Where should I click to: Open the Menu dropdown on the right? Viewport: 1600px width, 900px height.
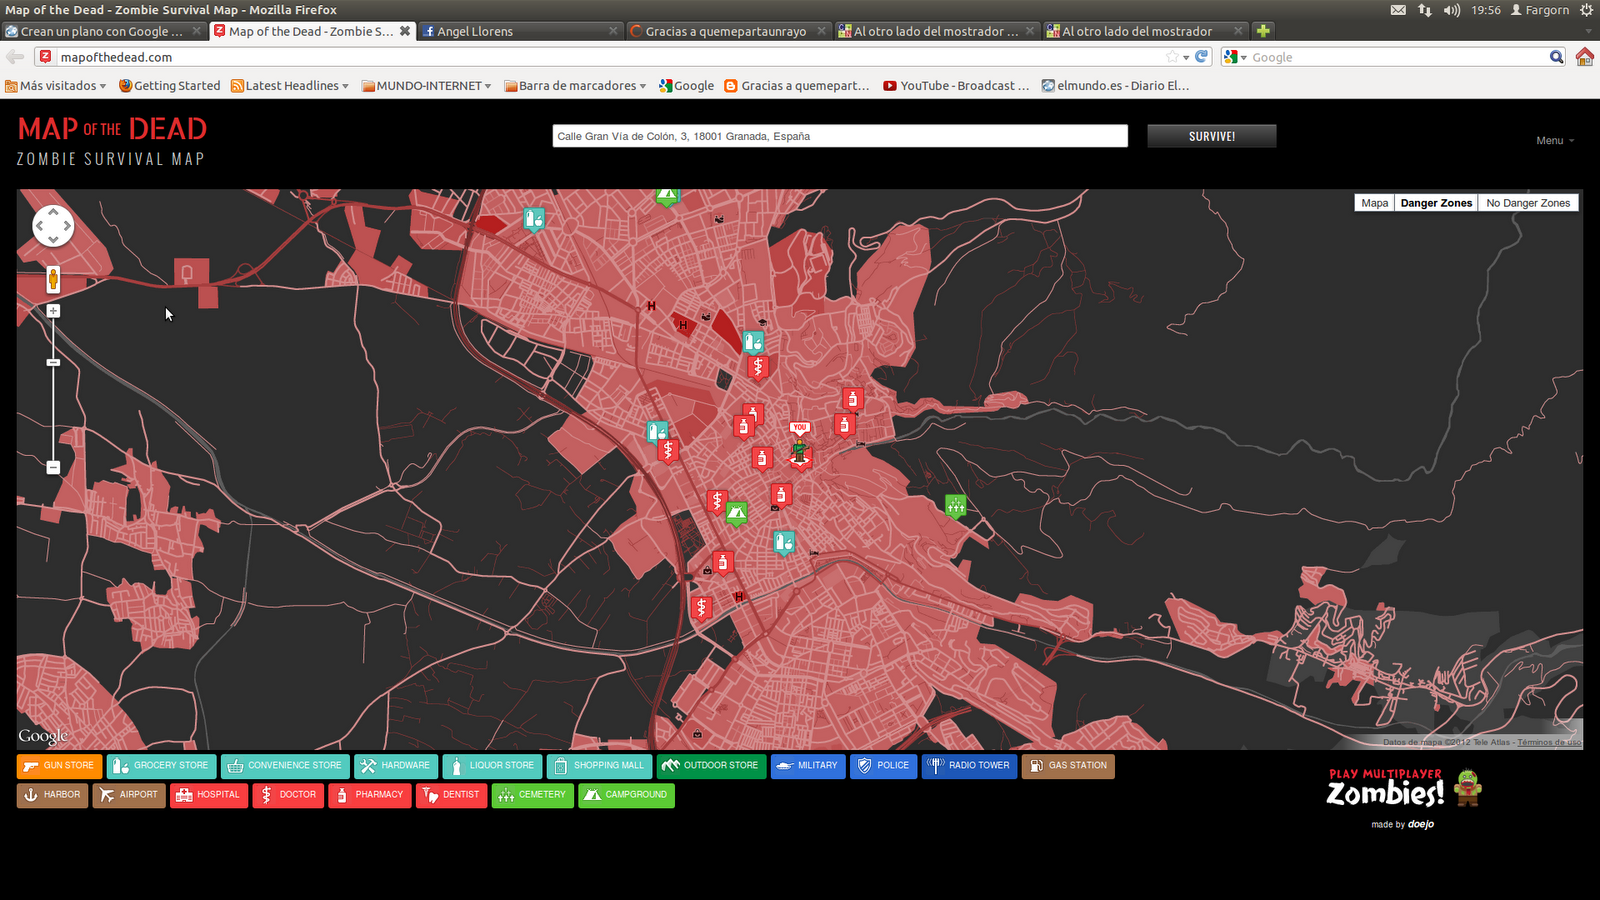click(x=1554, y=141)
